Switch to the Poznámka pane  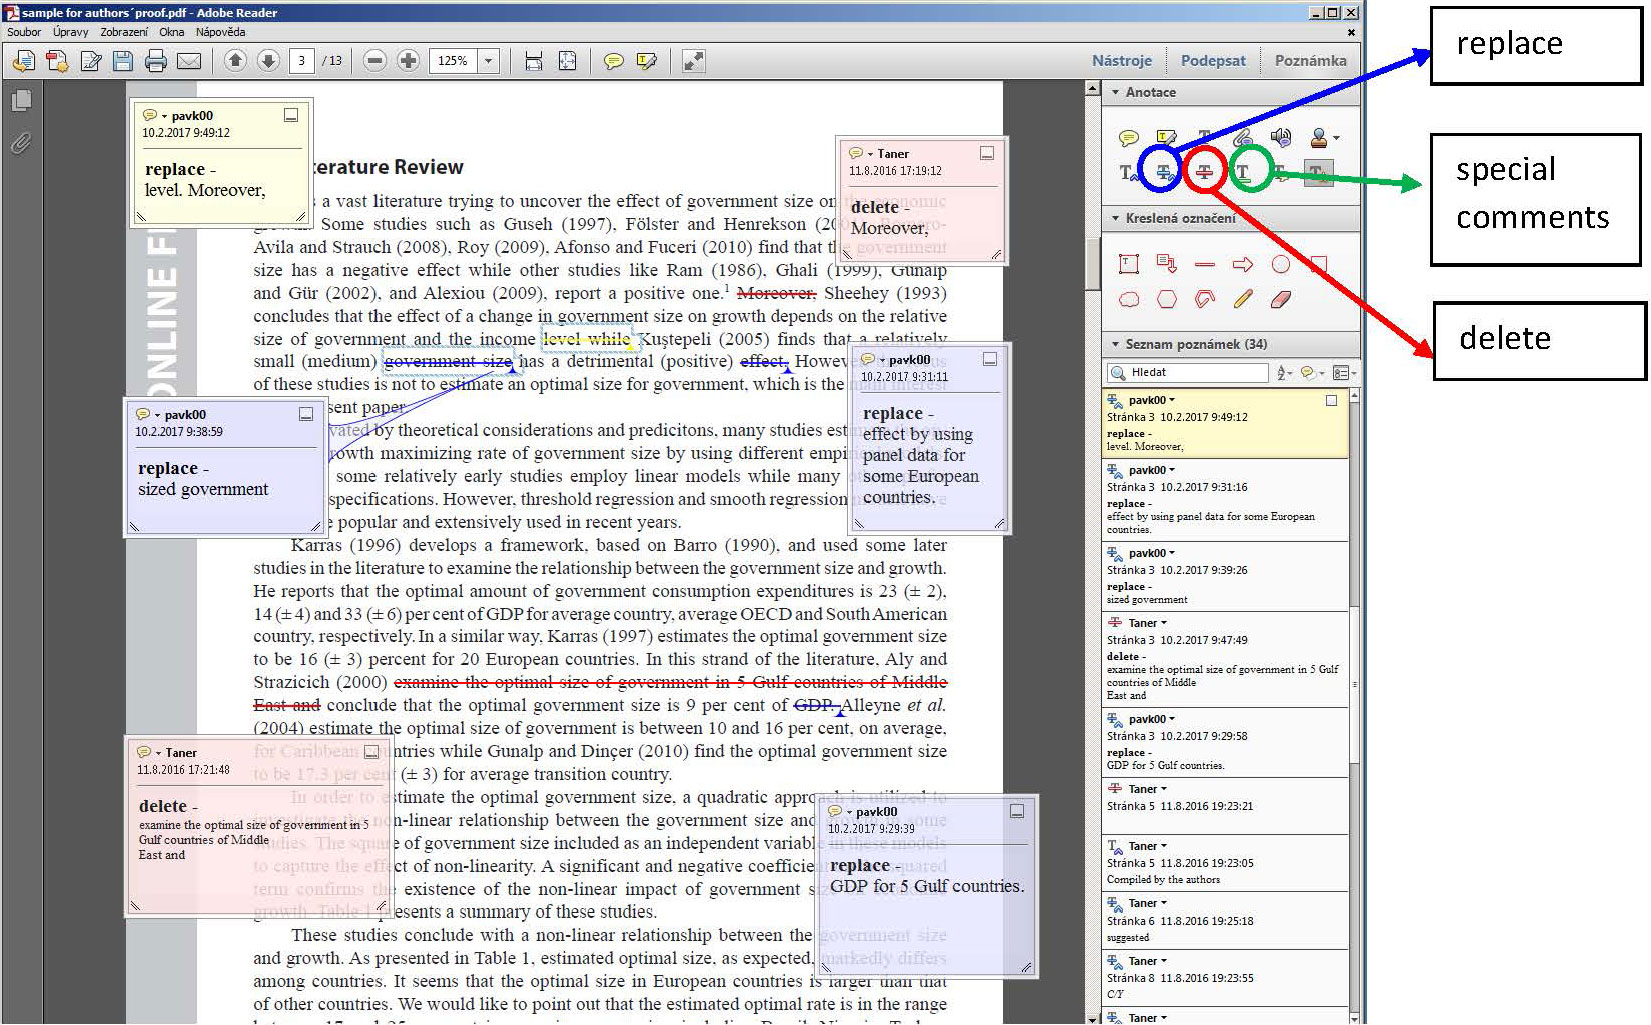click(x=1310, y=61)
